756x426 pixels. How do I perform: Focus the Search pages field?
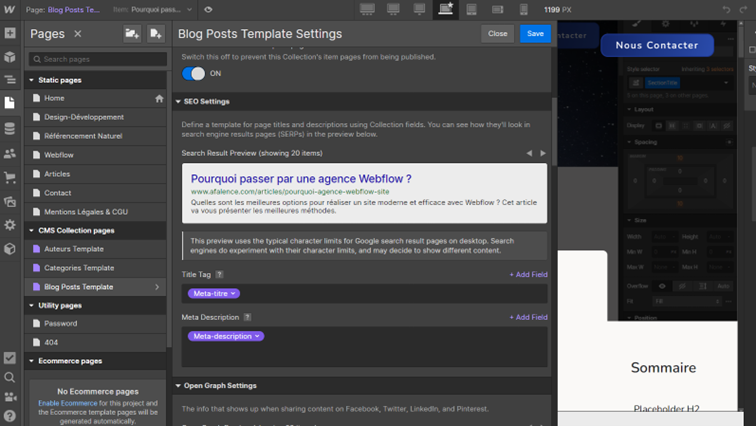point(98,59)
